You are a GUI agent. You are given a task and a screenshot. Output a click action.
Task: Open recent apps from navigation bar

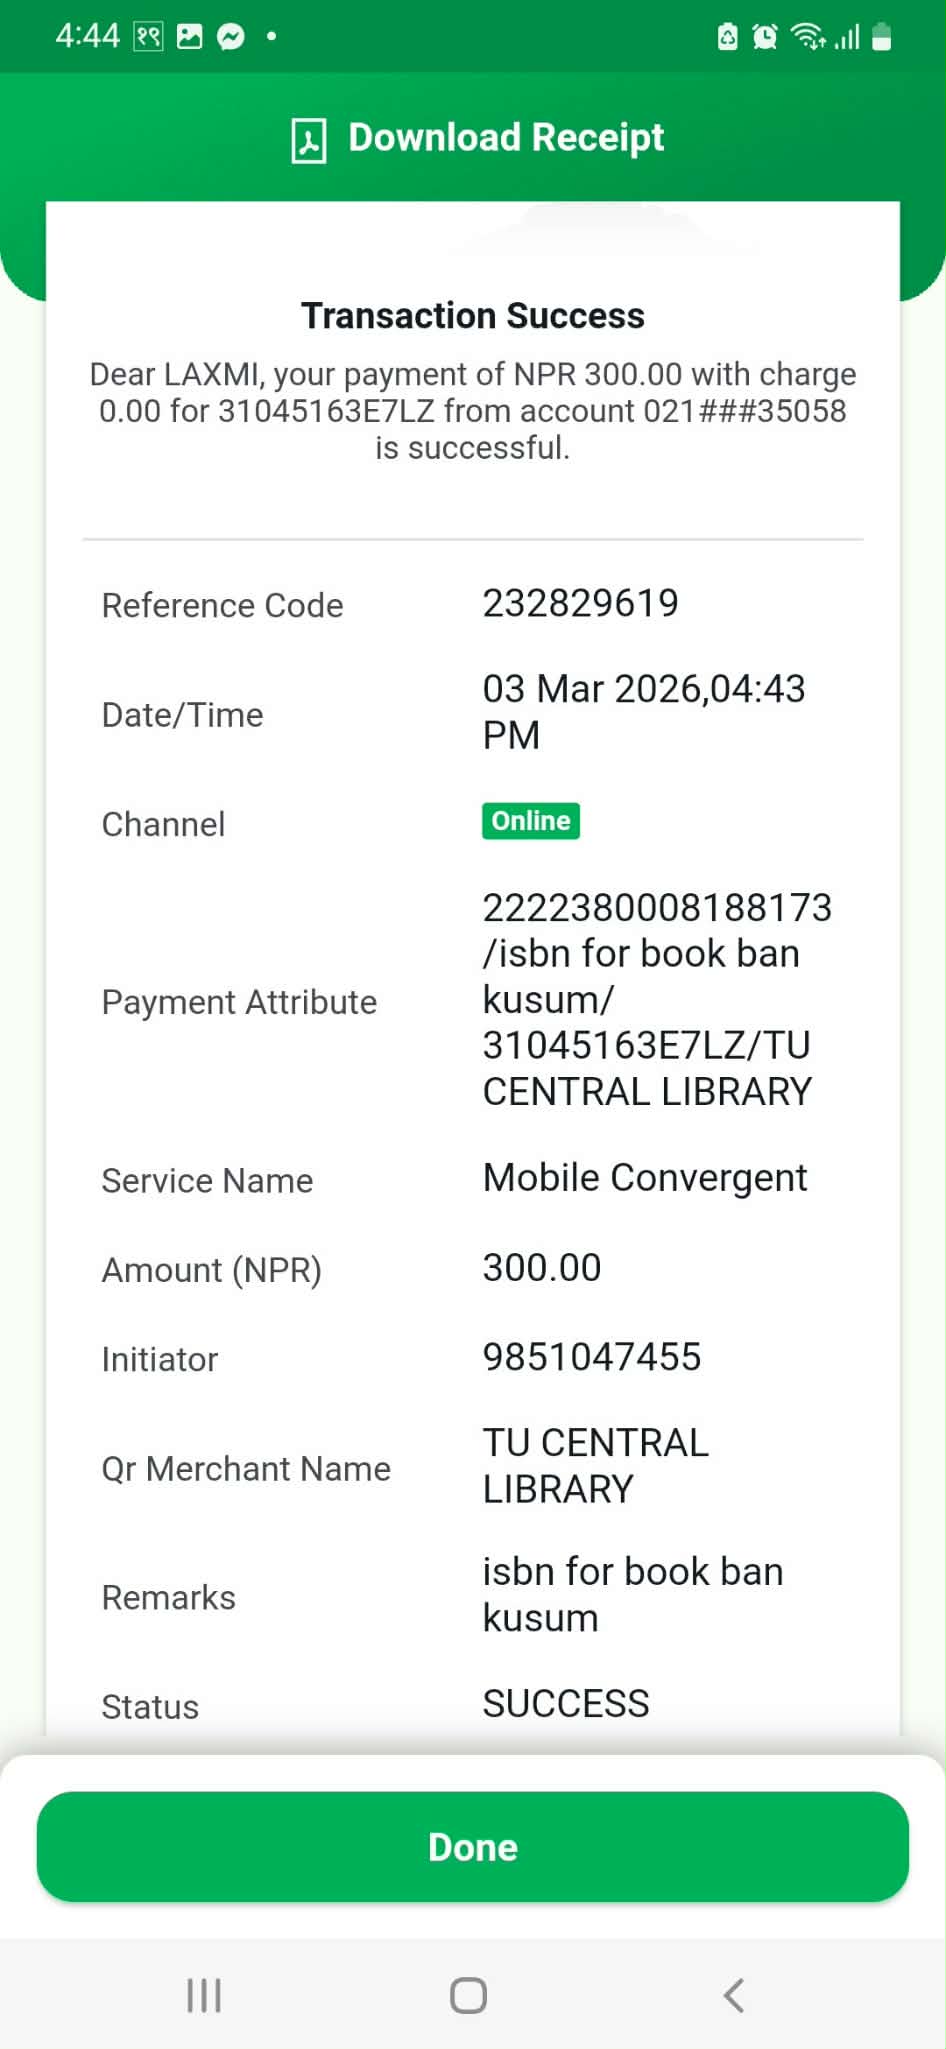(x=204, y=1995)
